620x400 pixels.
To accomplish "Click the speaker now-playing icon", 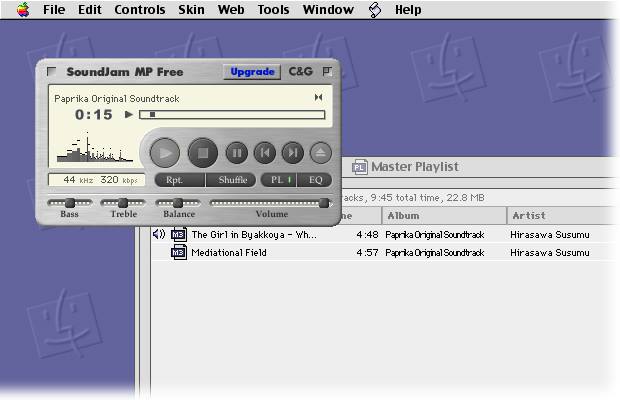I will 159,234.
